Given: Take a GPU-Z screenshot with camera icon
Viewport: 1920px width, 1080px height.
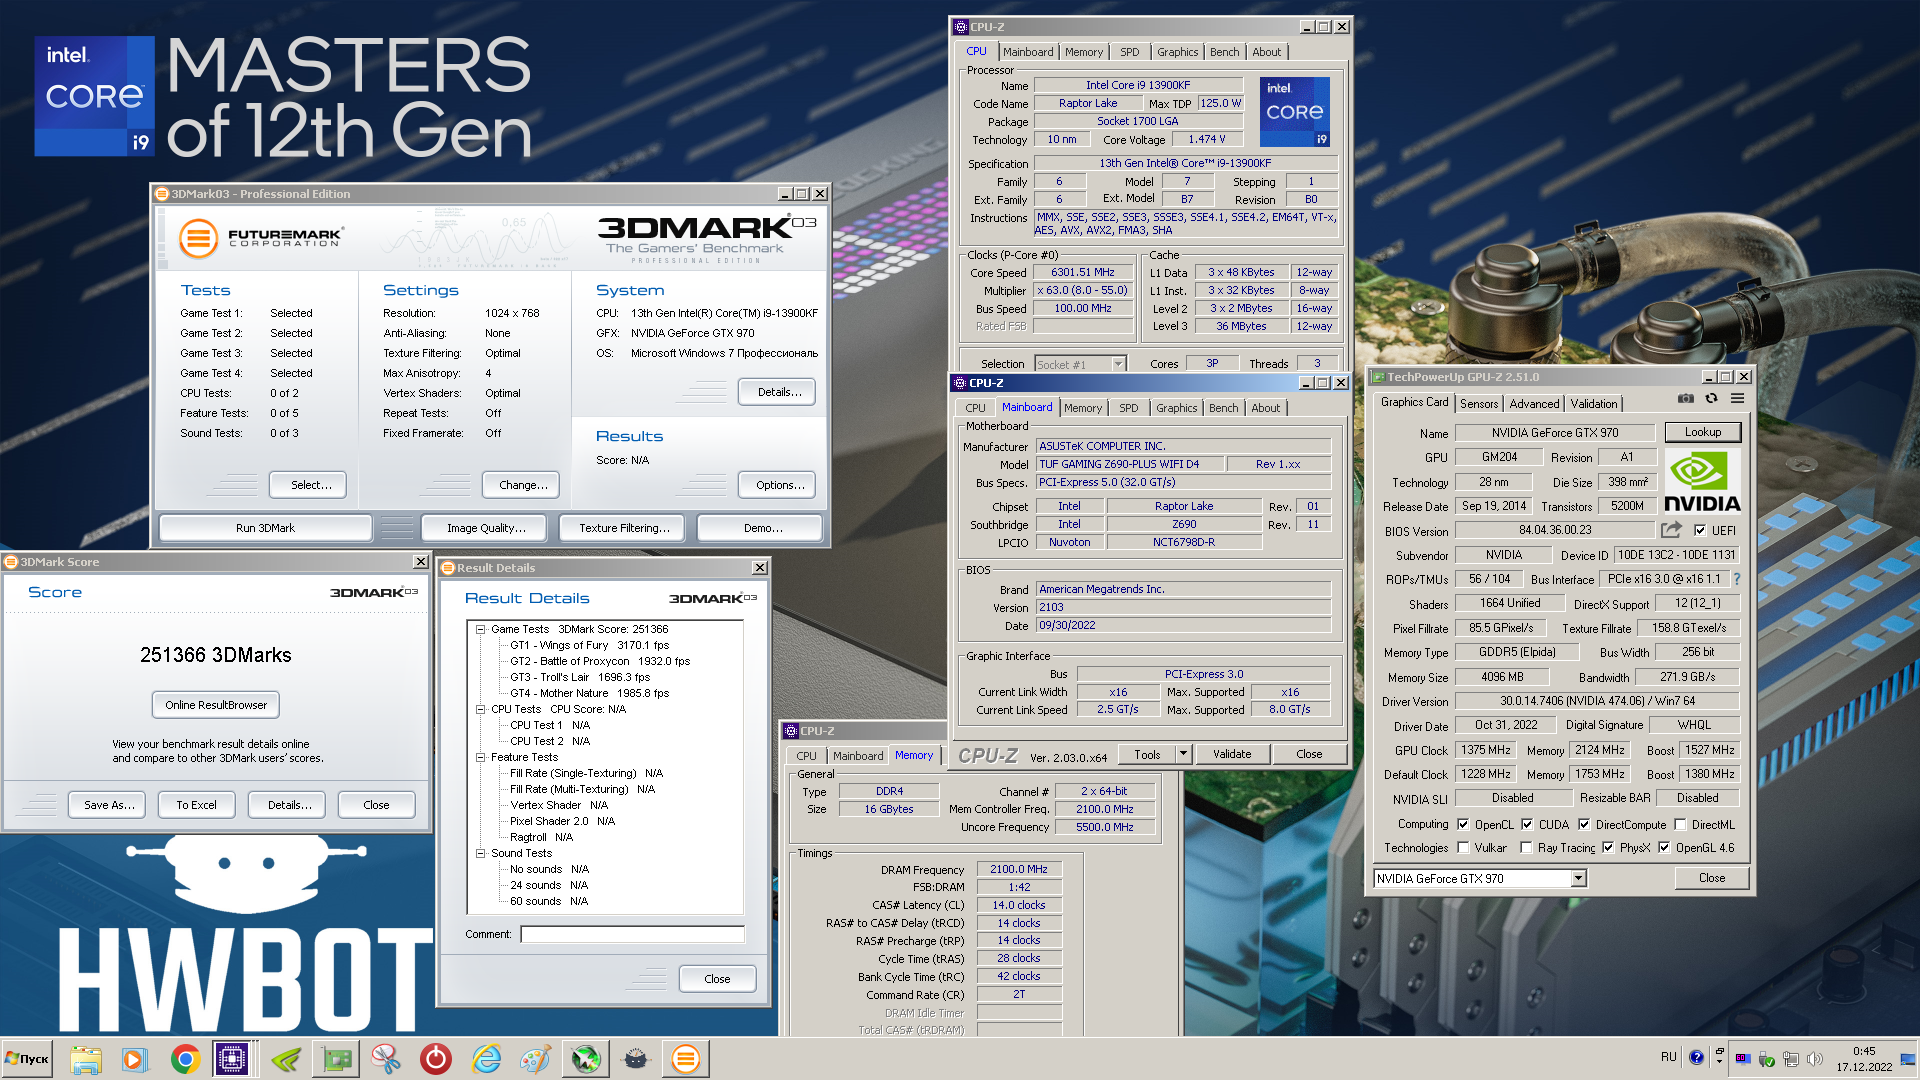Looking at the screenshot, I should [x=1686, y=398].
